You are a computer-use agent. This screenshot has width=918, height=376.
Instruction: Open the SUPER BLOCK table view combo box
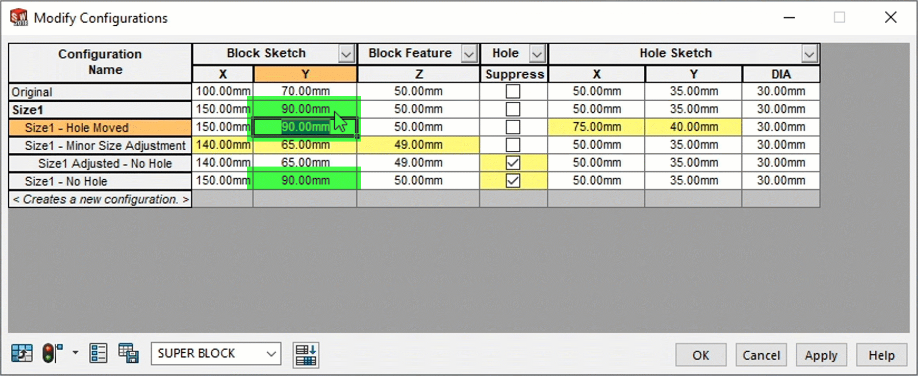[x=216, y=354]
